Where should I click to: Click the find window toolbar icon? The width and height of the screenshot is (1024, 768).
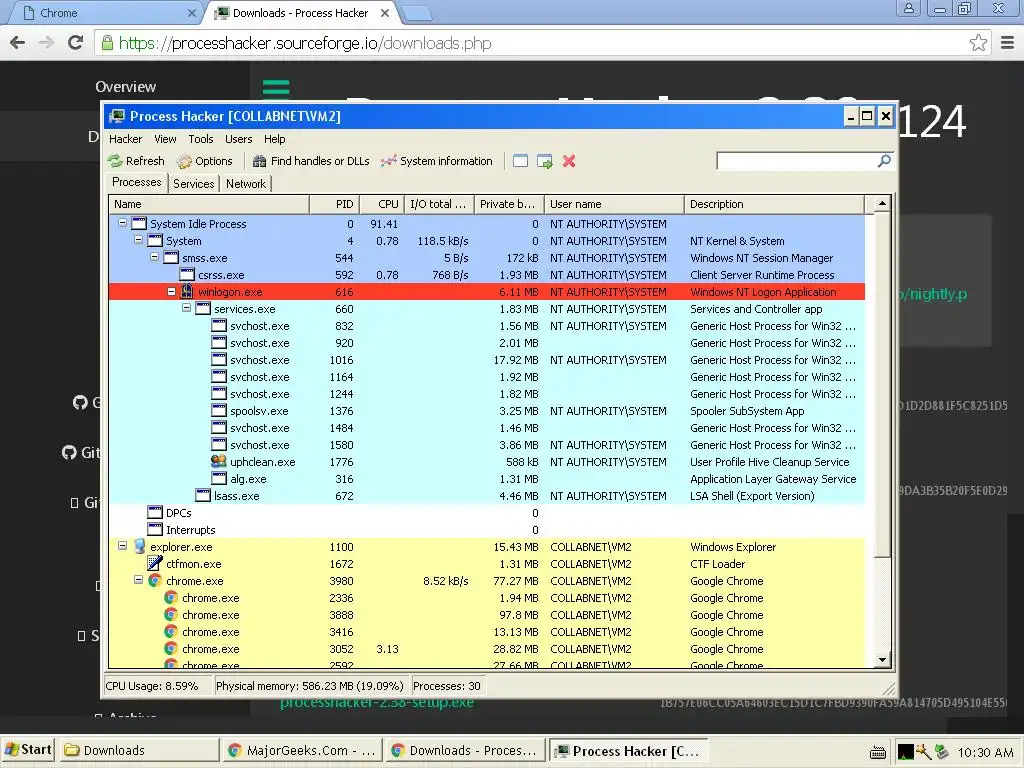coord(520,161)
